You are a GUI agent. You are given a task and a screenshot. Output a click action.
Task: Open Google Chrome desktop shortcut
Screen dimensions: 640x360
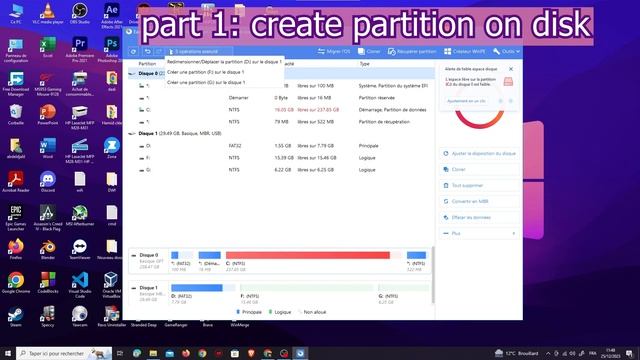click(x=16, y=283)
